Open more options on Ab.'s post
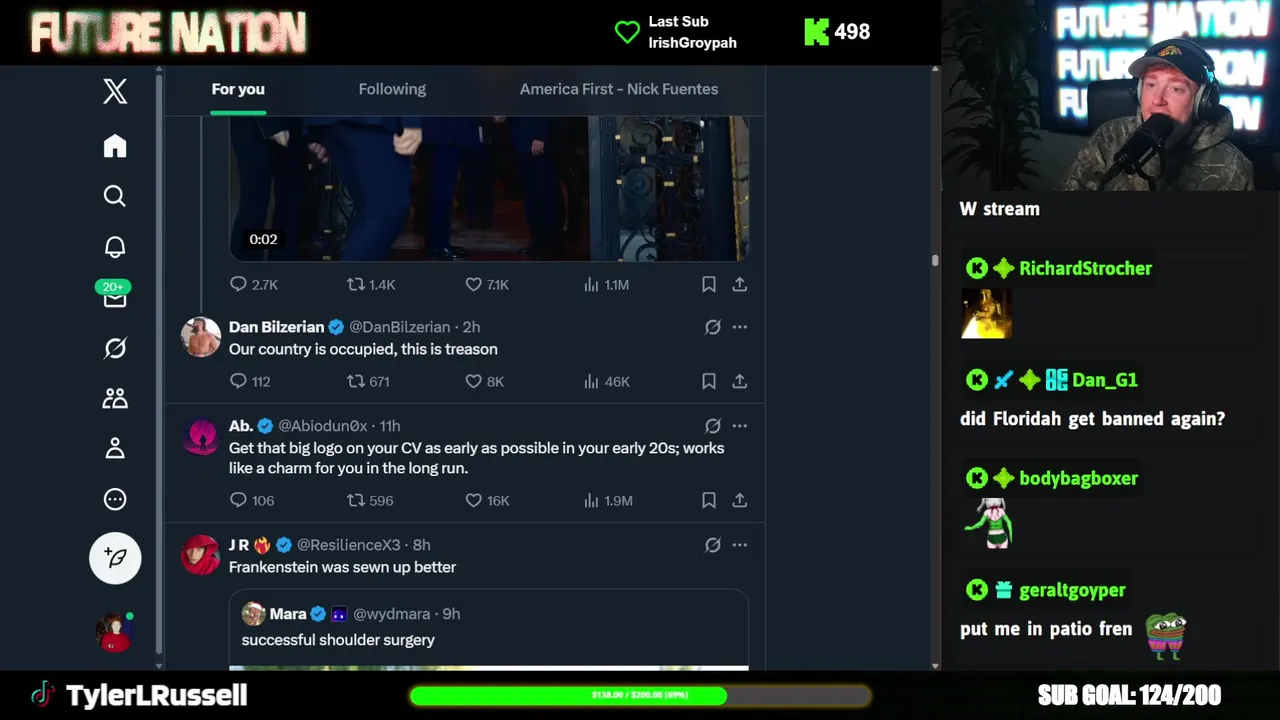This screenshot has height=720, width=1280. click(x=740, y=426)
